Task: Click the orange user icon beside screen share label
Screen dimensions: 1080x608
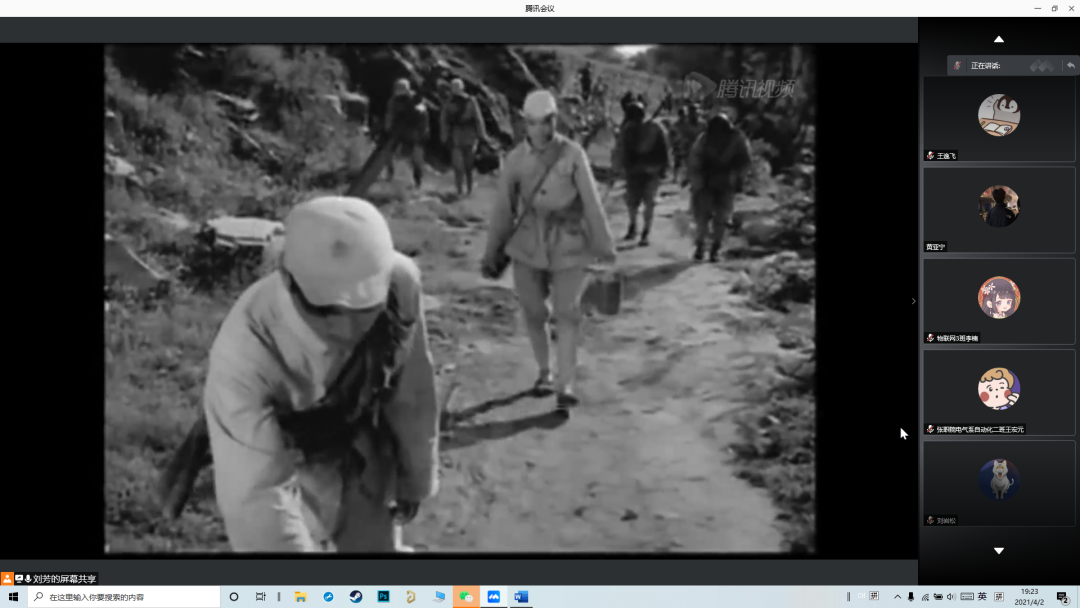Action: coord(7,579)
